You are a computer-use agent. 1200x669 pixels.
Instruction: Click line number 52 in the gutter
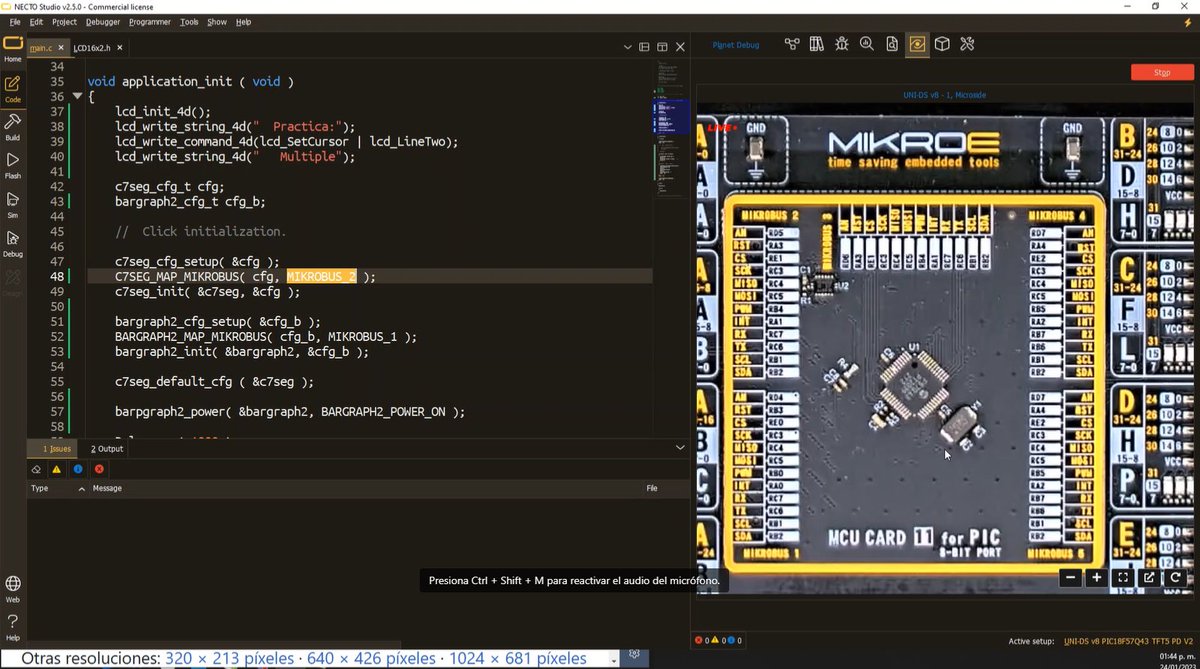coord(56,337)
